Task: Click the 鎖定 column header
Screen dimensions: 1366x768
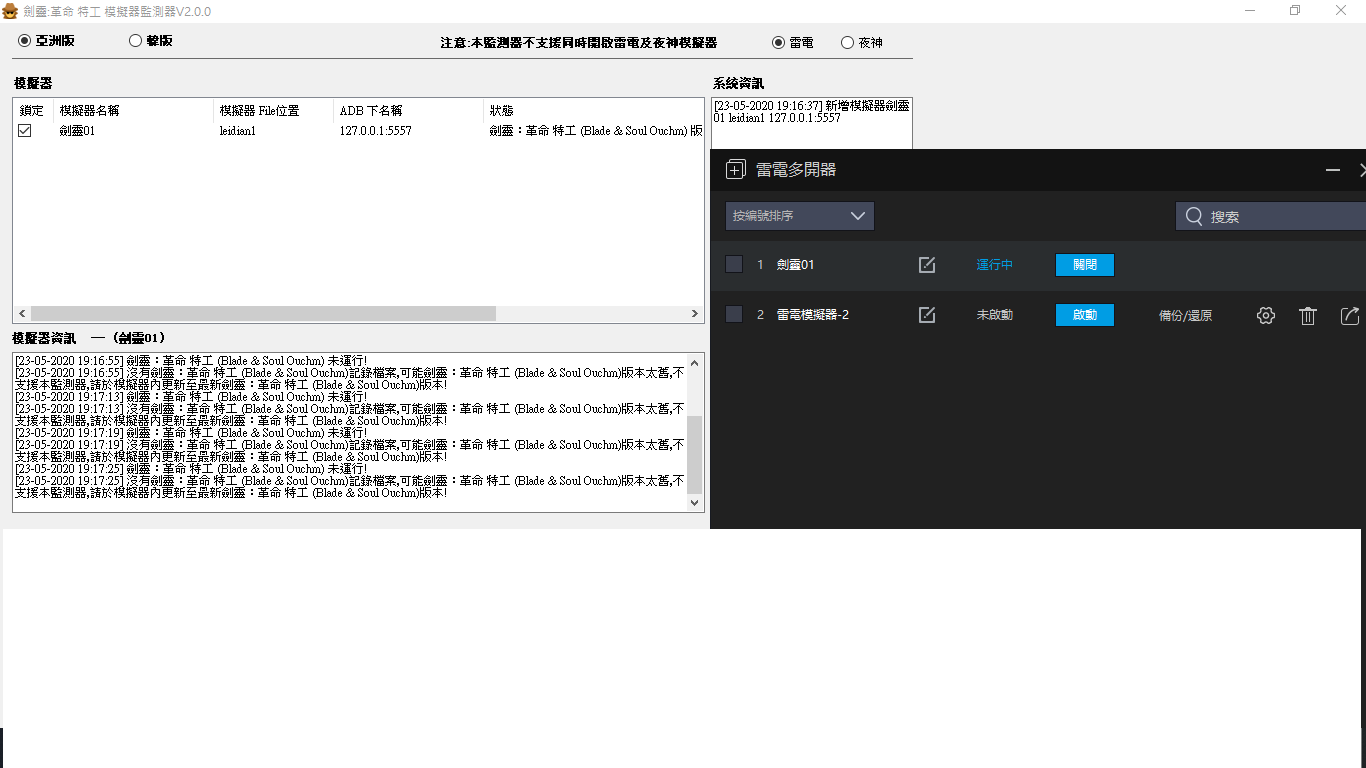Action: [34, 110]
